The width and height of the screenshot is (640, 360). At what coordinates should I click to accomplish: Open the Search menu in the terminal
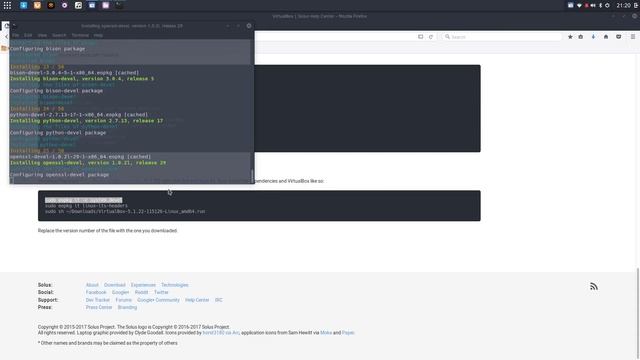[59, 36]
